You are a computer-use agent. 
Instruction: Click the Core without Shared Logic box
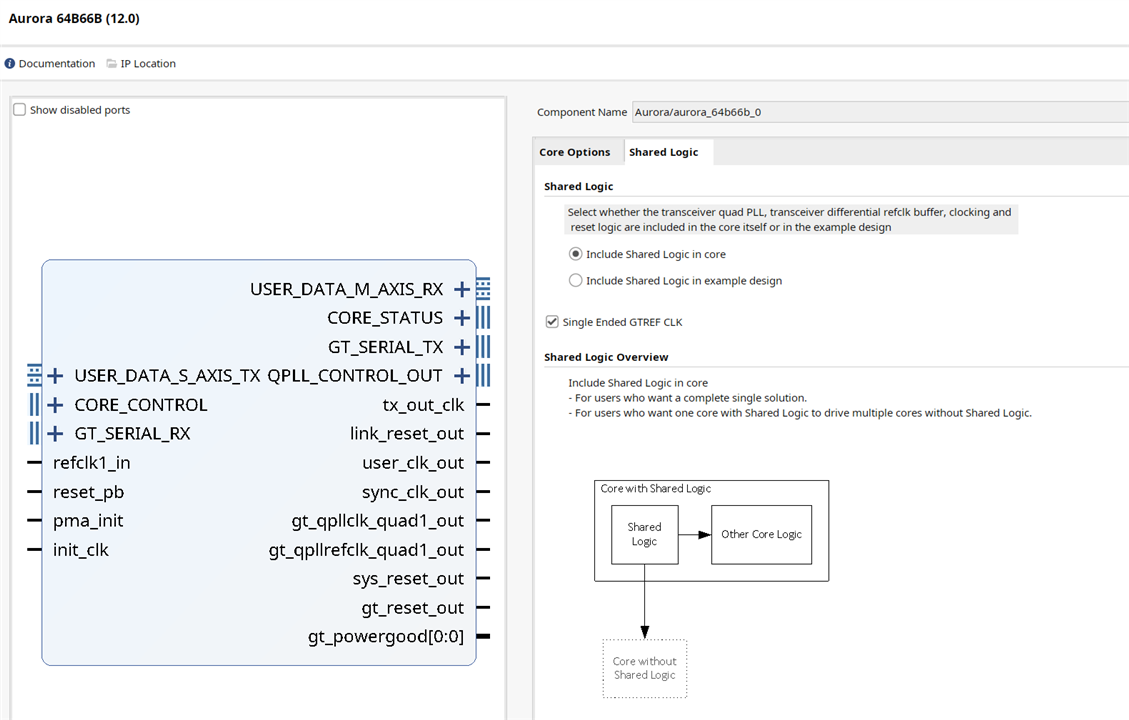645,668
